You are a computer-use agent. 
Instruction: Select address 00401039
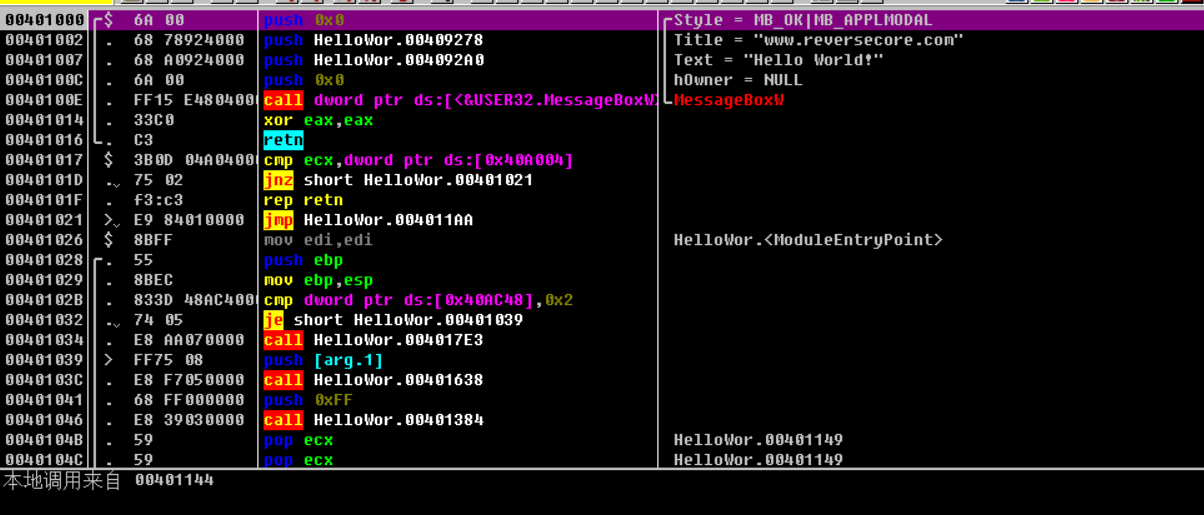point(44,360)
